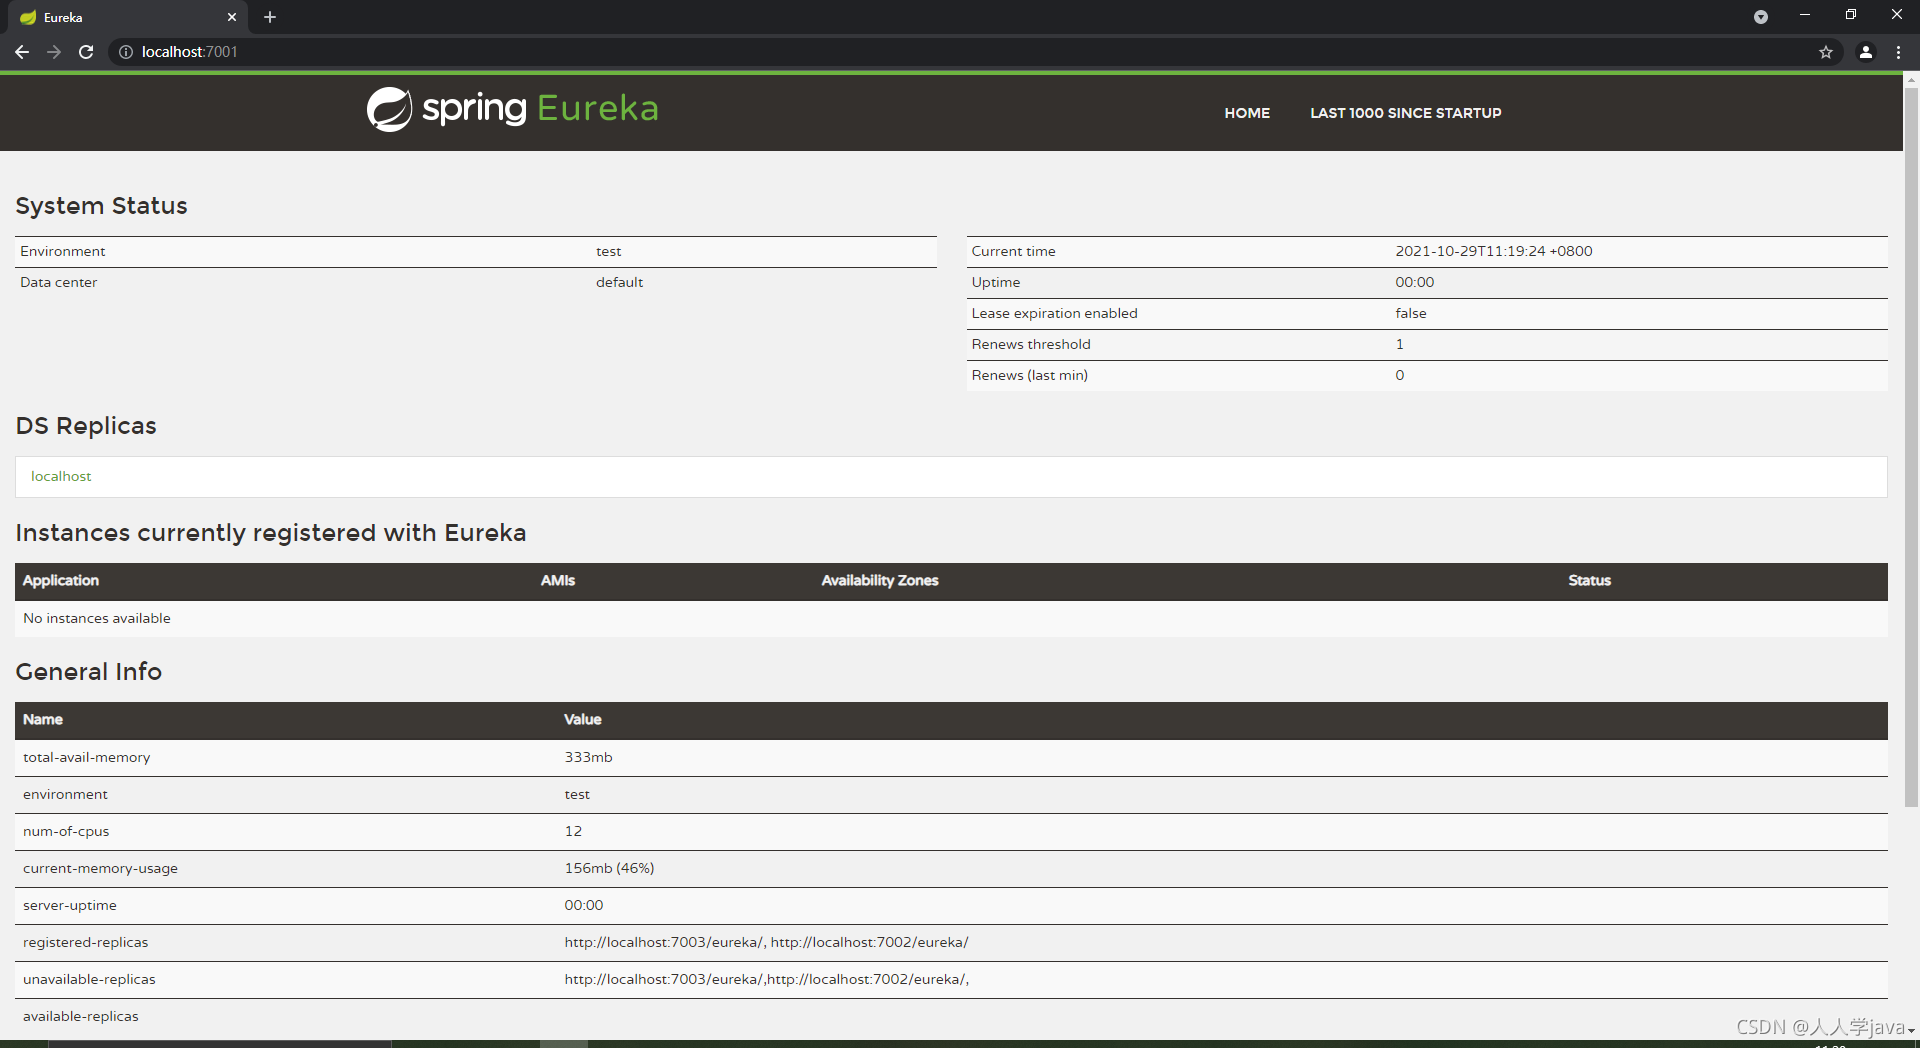View site information icon in address bar
Screen dimensions: 1920x1048
point(126,52)
